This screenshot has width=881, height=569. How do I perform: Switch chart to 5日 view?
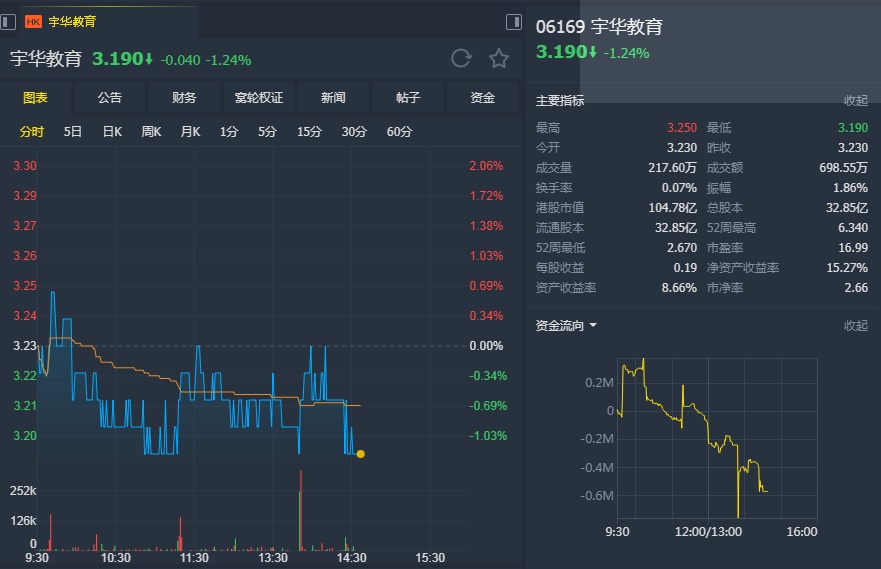click(x=73, y=131)
